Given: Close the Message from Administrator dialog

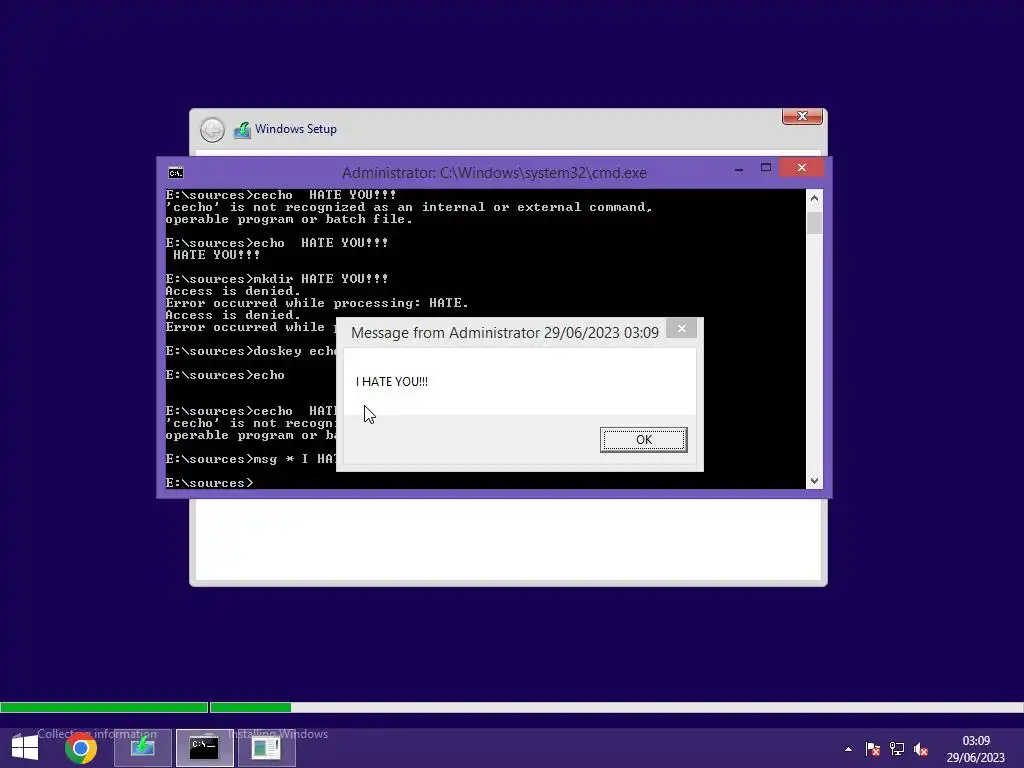Looking at the screenshot, I should click(x=681, y=328).
